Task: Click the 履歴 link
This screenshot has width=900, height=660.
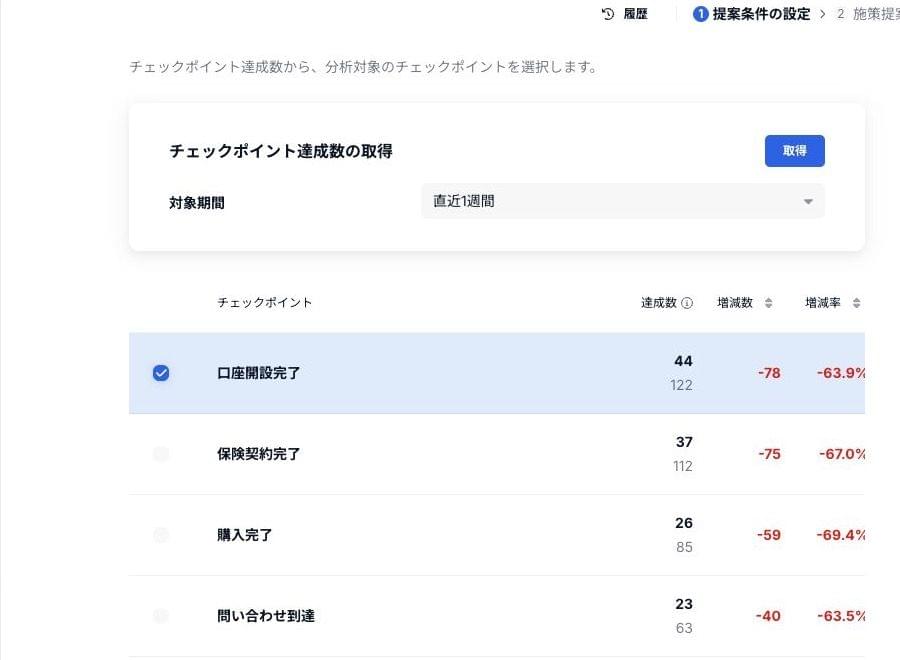Action: (x=635, y=14)
